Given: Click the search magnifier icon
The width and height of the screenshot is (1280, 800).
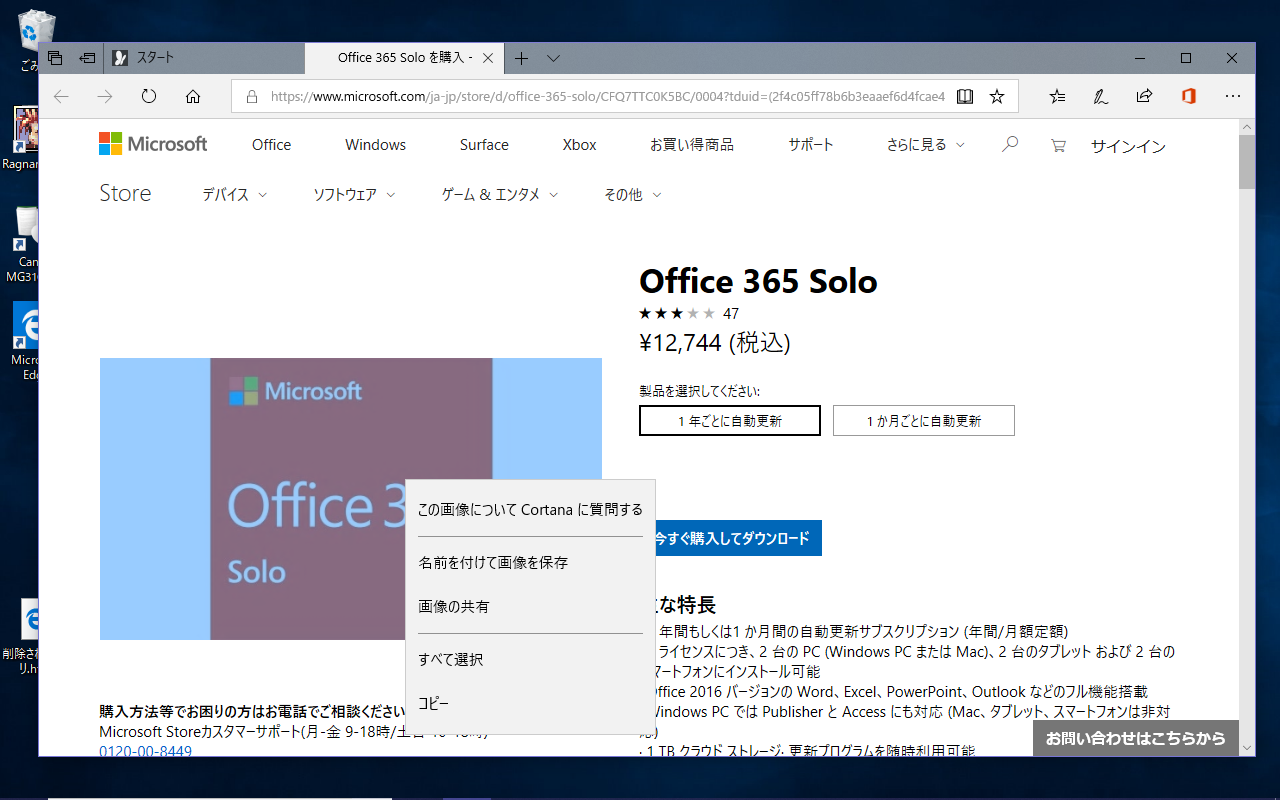Looking at the screenshot, I should pos(1010,145).
